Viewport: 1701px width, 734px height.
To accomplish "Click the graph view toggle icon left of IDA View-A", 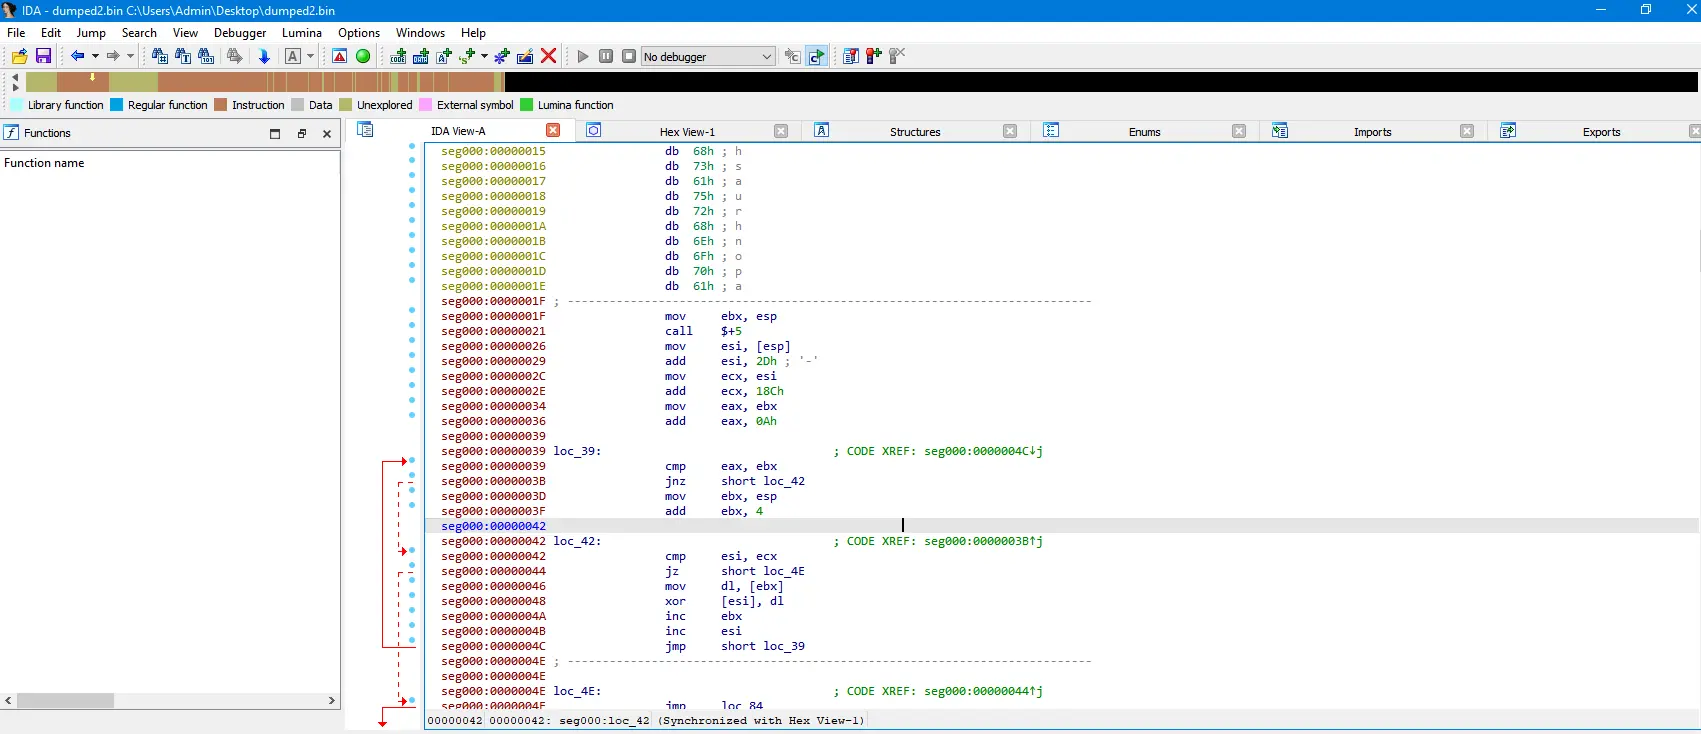I will pyautogui.click(x=365, y=130).
